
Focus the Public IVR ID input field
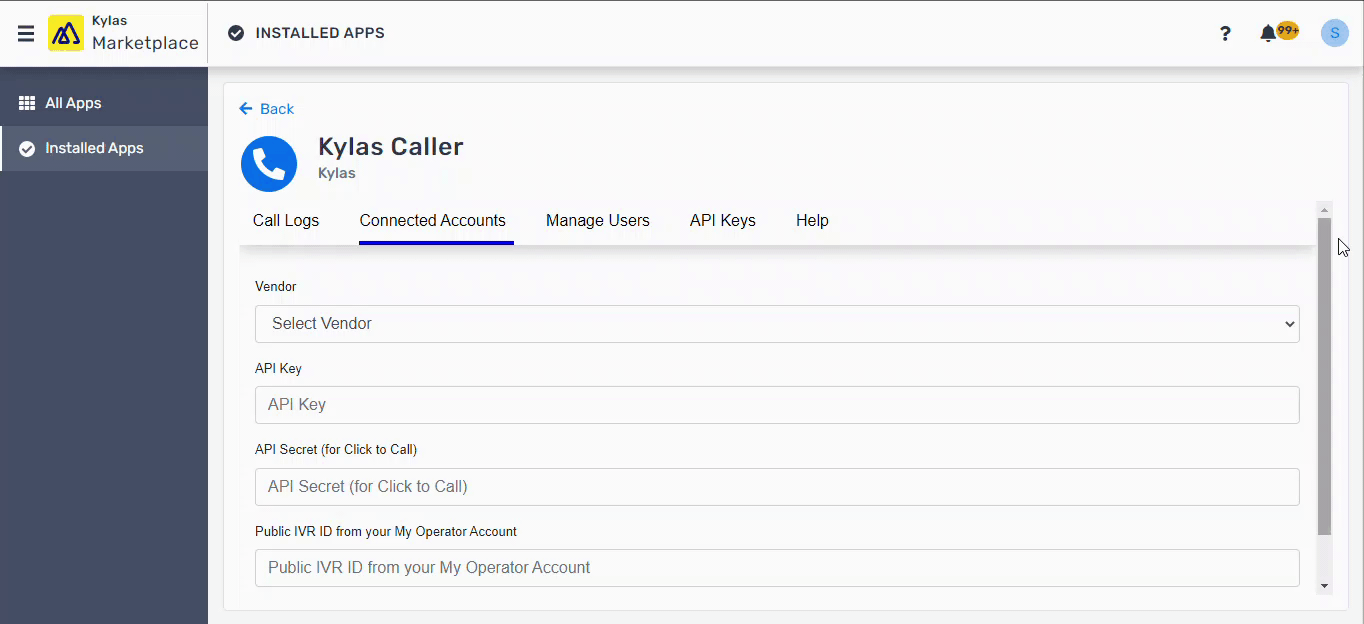pos(777,568)
